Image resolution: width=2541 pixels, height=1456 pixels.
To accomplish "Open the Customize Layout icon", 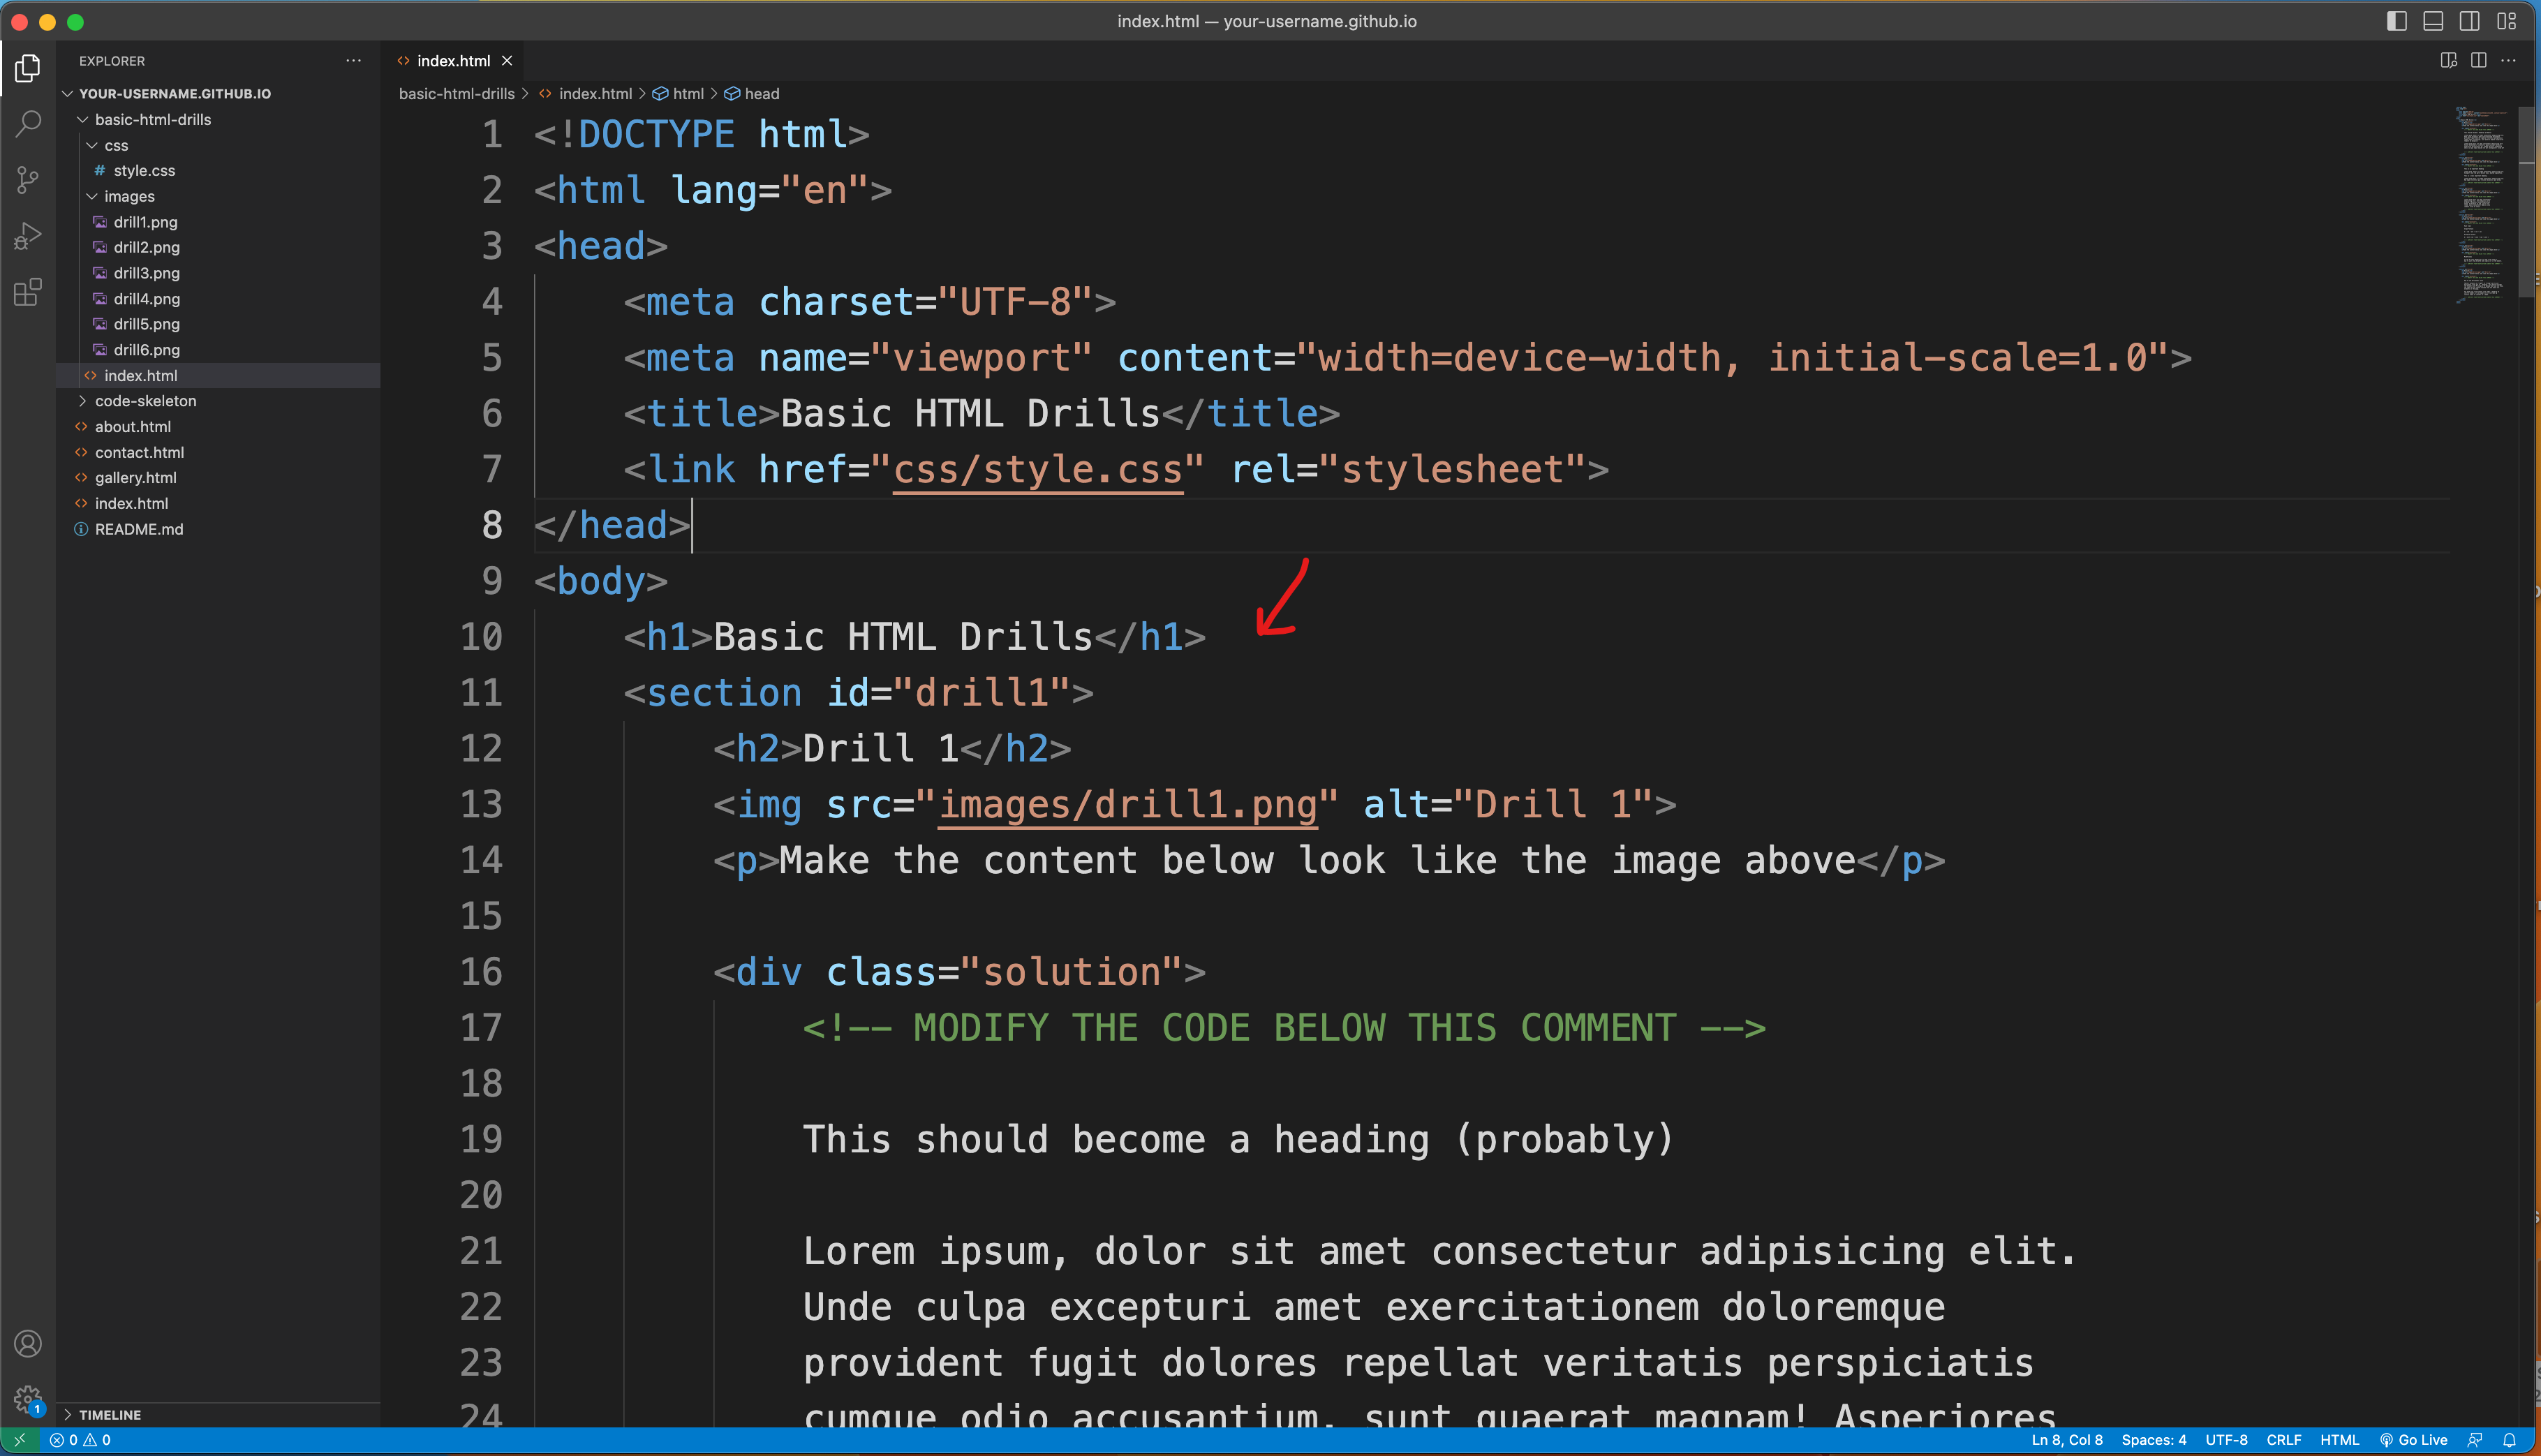I will (2506, 21).
